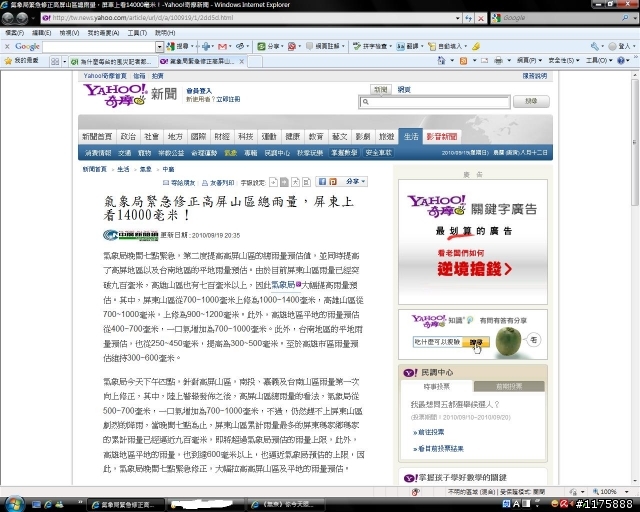The width and height of the screenshot is (640, 512).
Task: Click the 立即註冊 register link
Action: pos(228,99)
